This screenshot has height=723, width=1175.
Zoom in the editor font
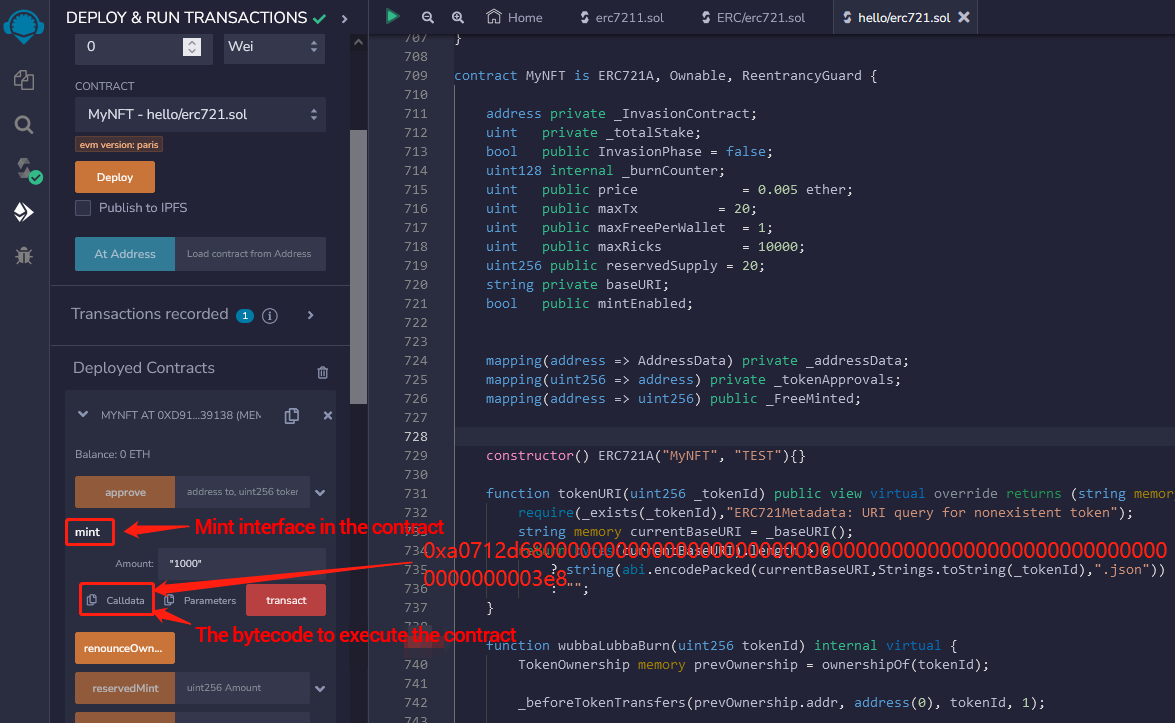457,17
